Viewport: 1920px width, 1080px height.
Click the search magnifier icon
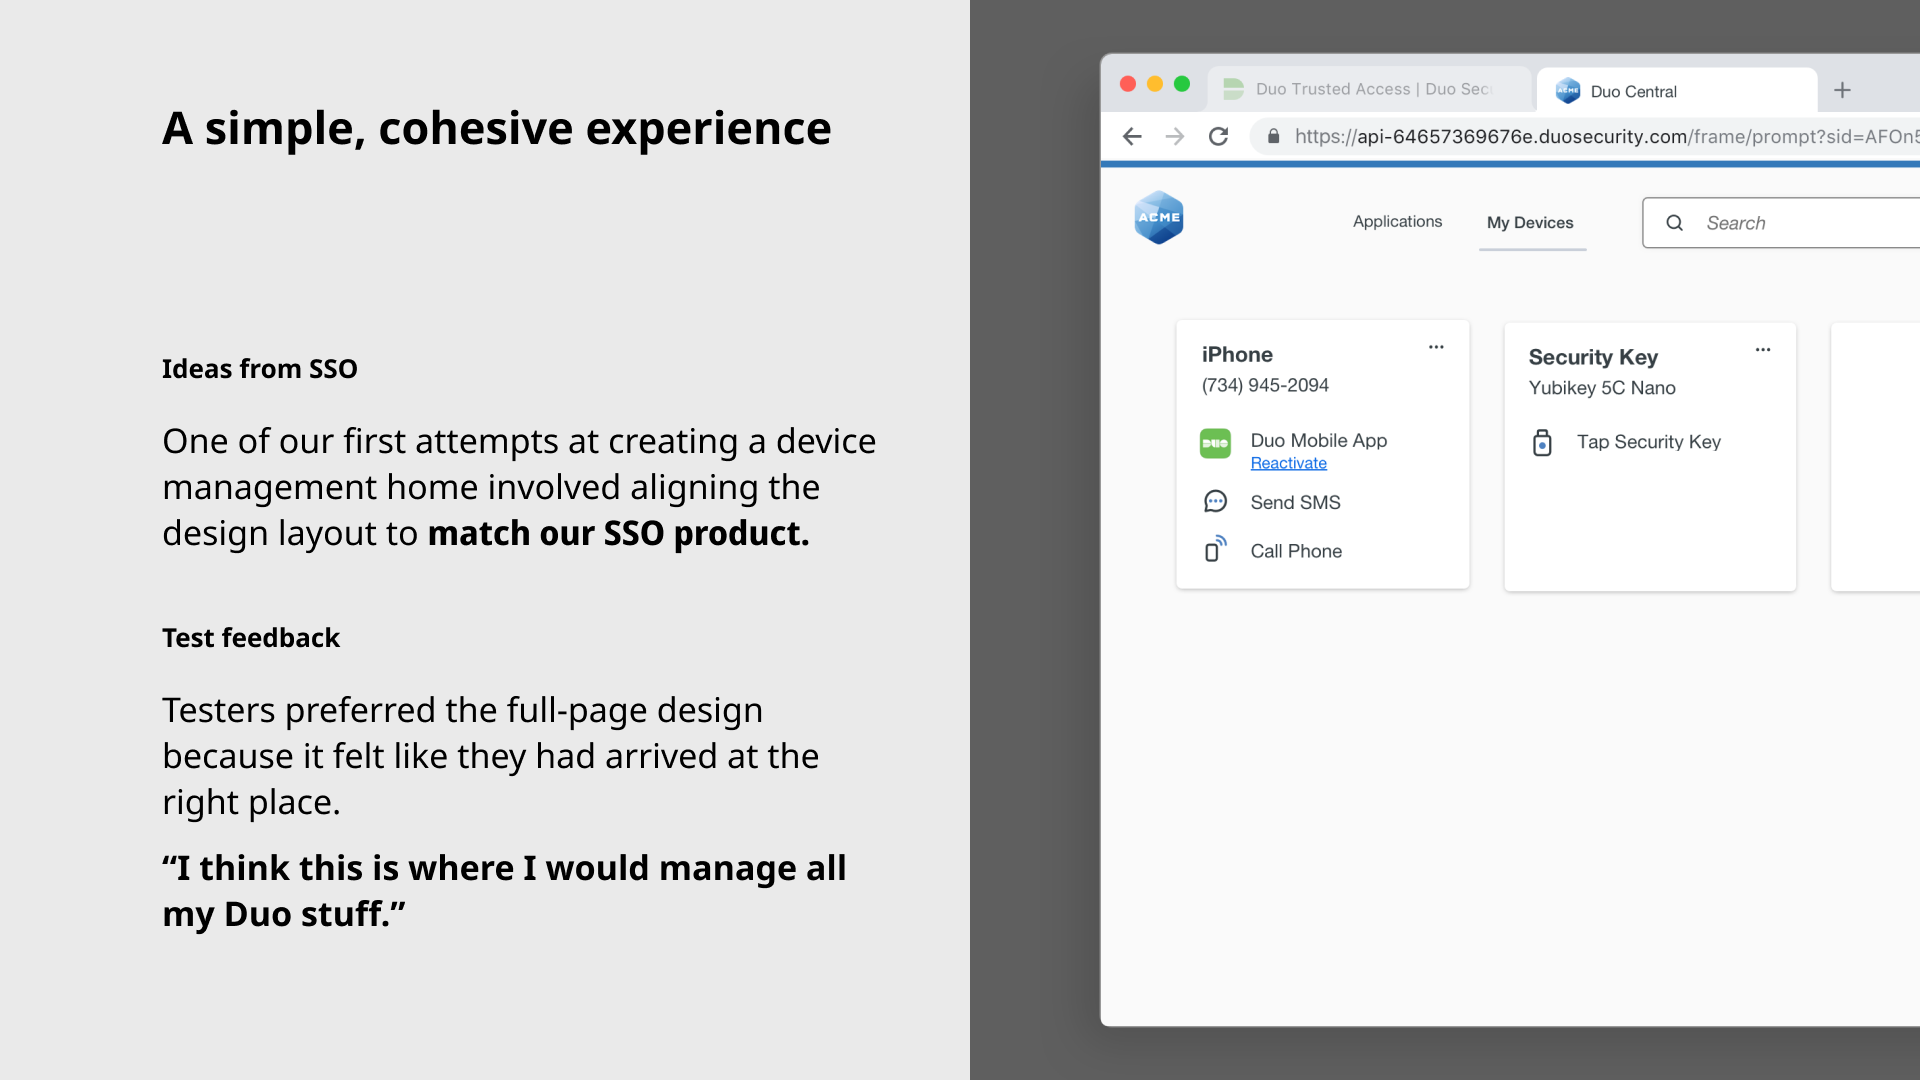click(1674, 223)
